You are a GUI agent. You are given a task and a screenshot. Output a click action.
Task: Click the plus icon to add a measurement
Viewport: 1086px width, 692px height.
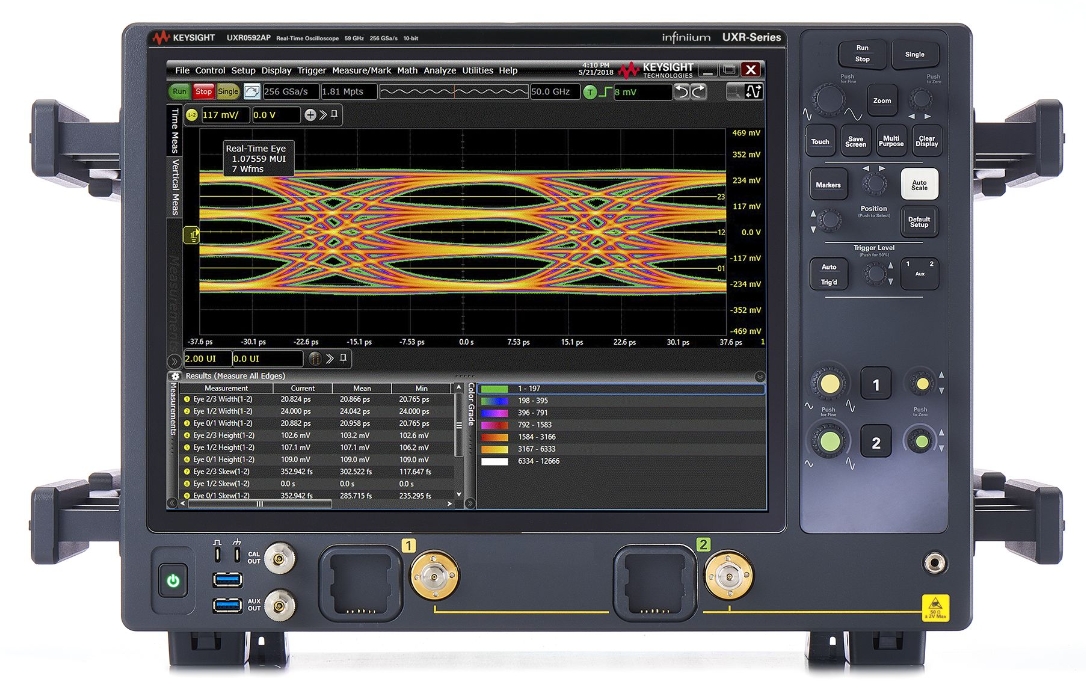pyautogui.click(x=311, y=114)
